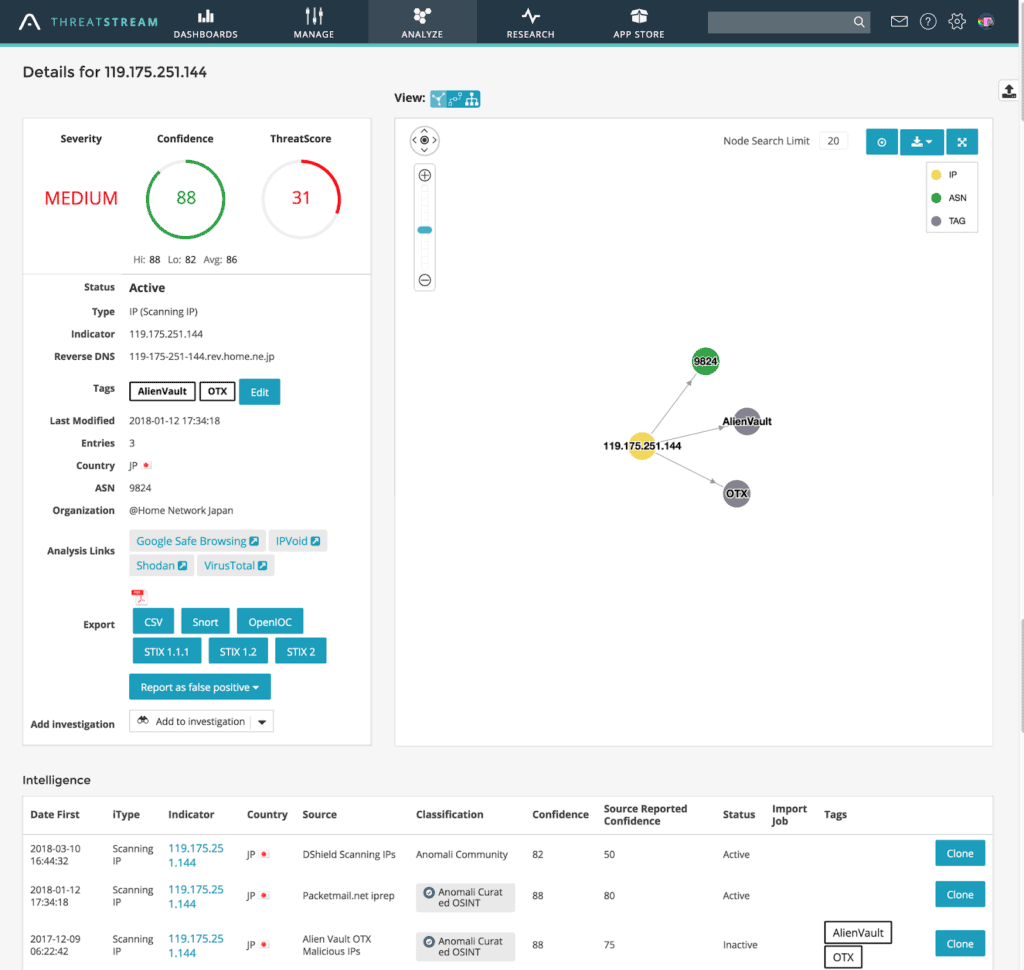Click Add to investigation button
Screen dimensions: 1024x970
click(191, 721)
